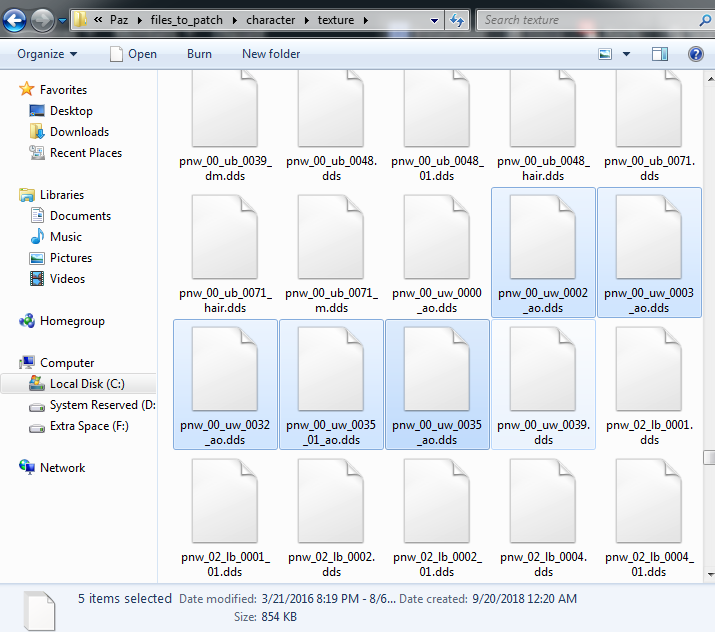Viewport: 715px width, 632px height.
Task: Open the Organize dropdown menu
Action: [47, 54]
